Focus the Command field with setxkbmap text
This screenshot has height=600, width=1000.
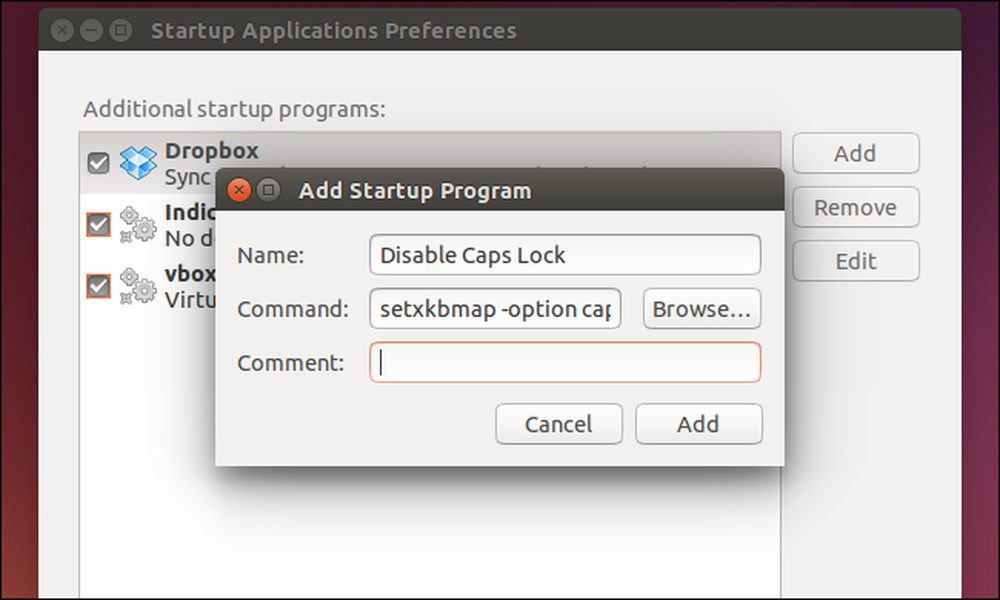tap(495, 309)
